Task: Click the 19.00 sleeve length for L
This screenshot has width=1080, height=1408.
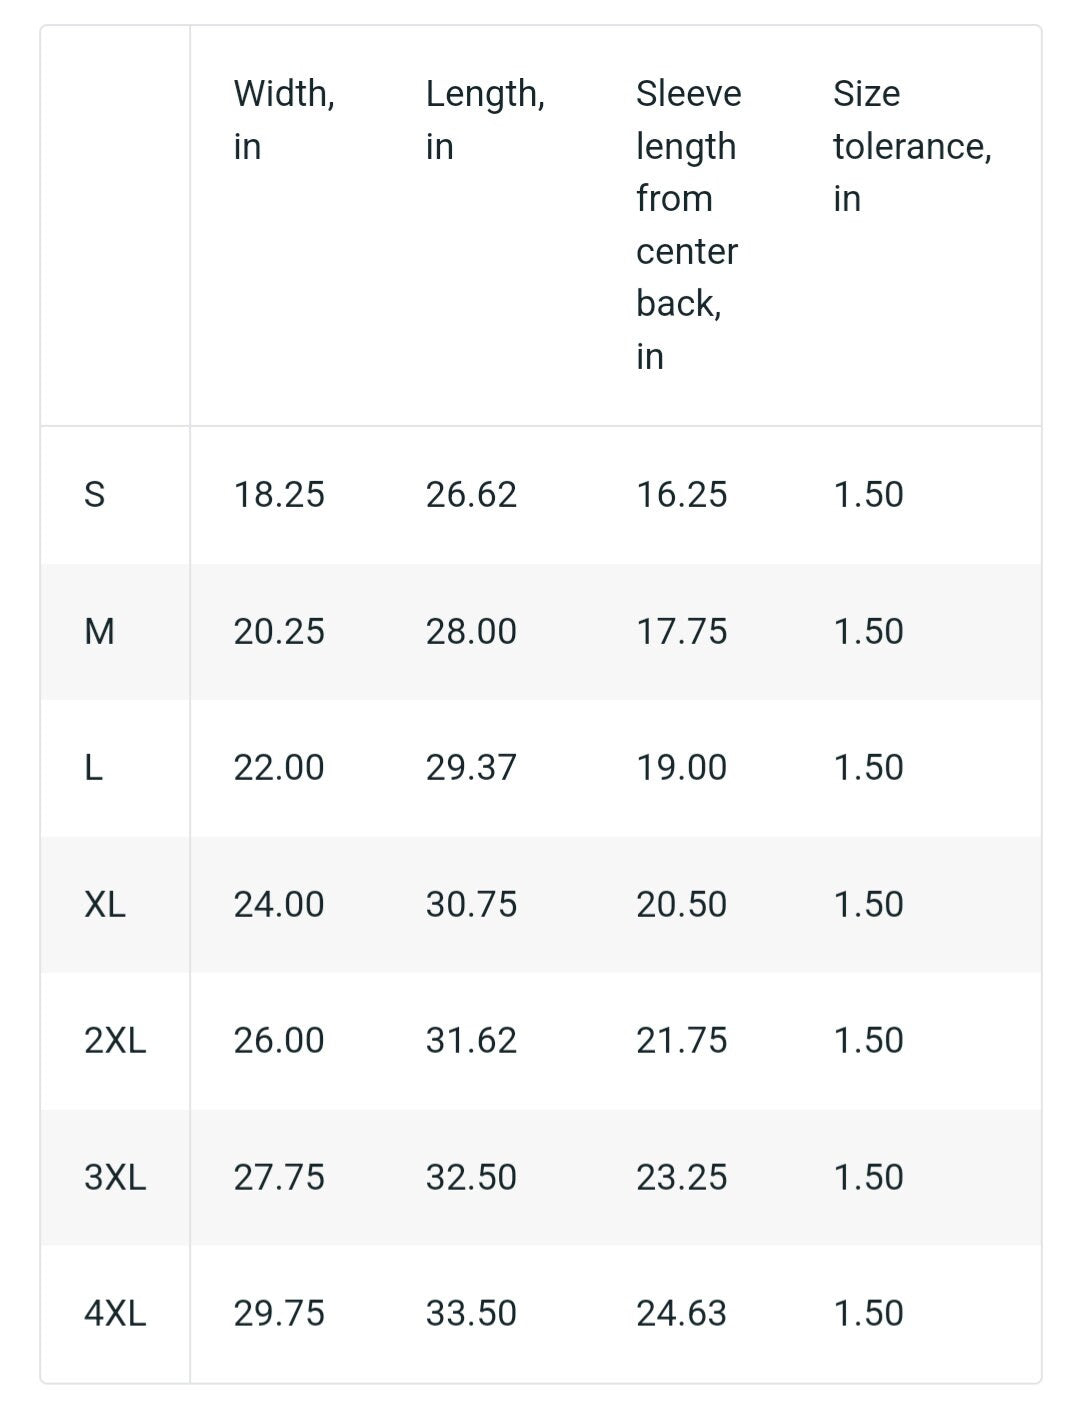Action: [x=681, y=767]
